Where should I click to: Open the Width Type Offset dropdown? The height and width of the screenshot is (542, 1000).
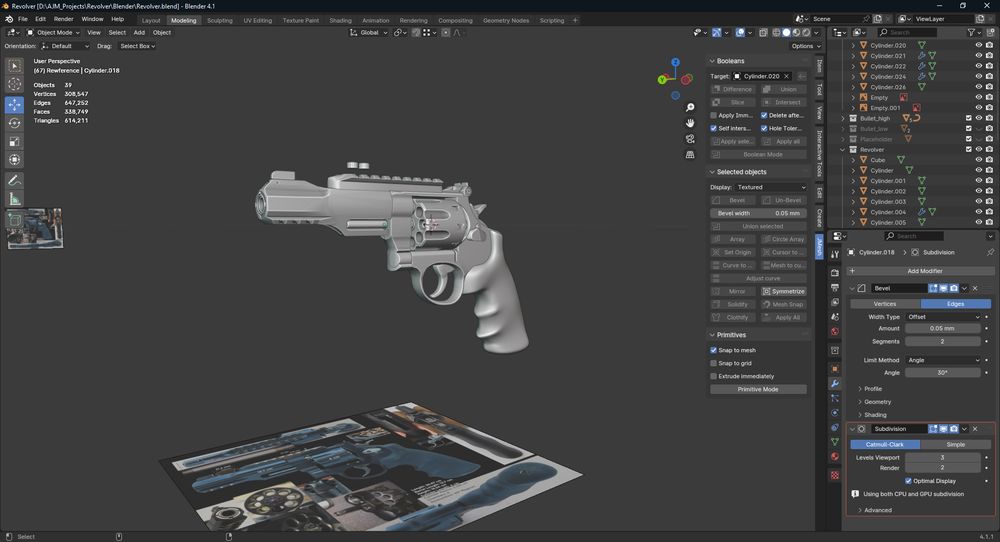tap(943, 317)
